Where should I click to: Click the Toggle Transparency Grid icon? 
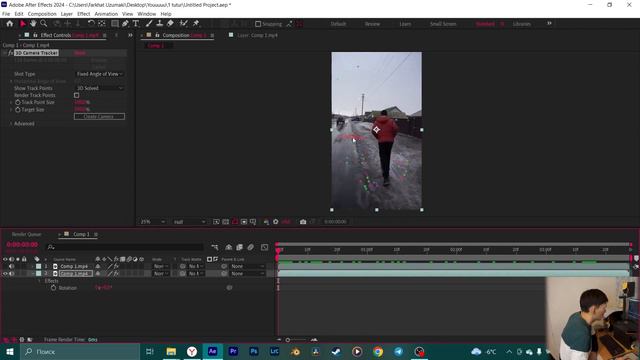tap(225, 222)
